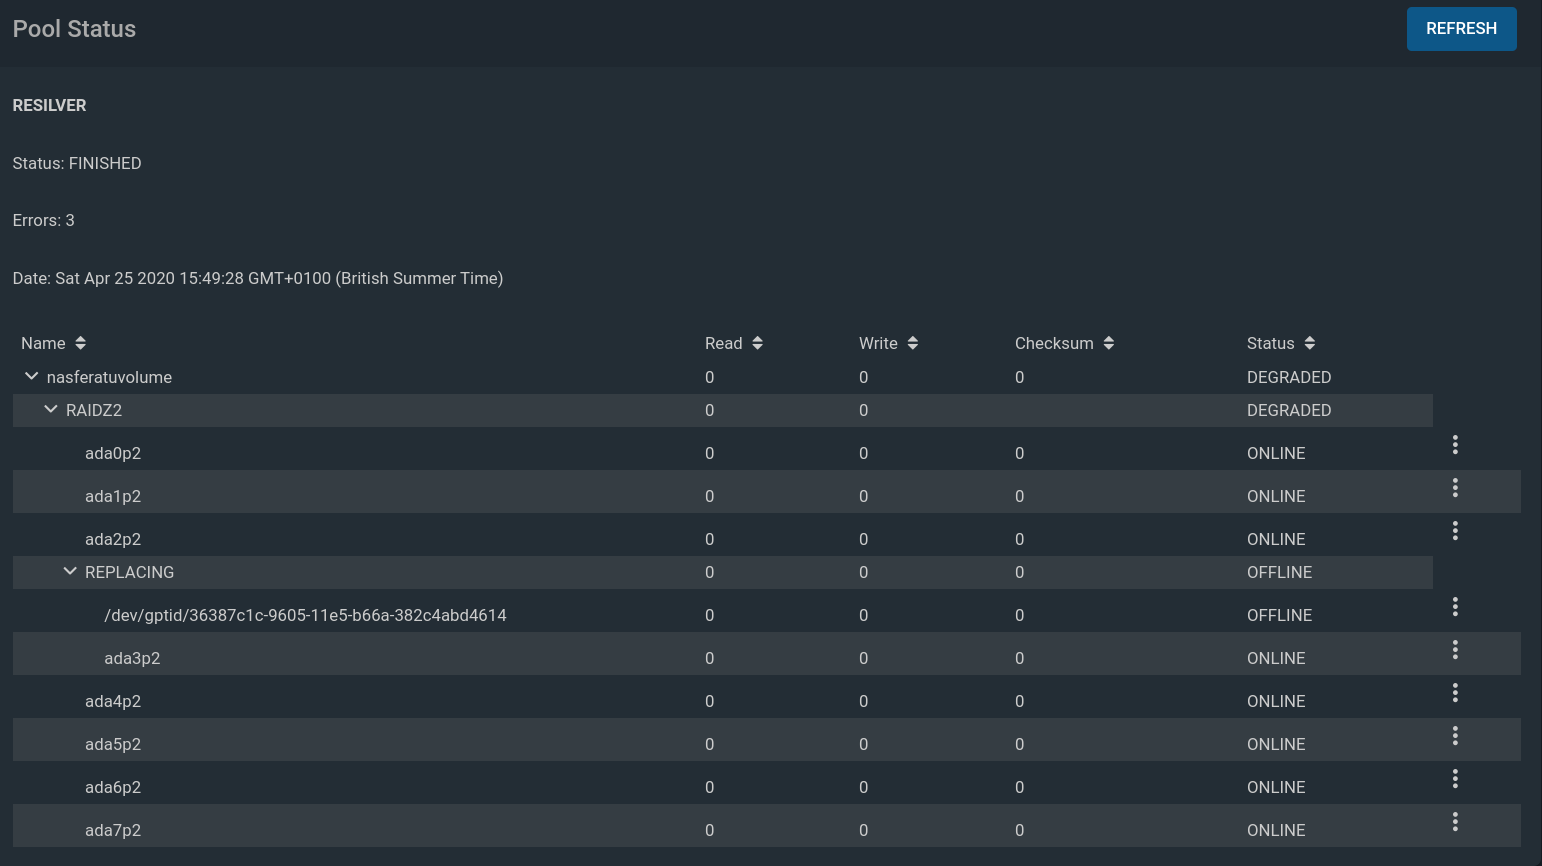
Task: Click OFFLINE status of REPLACING row
Action: (x=1279, y=572)
